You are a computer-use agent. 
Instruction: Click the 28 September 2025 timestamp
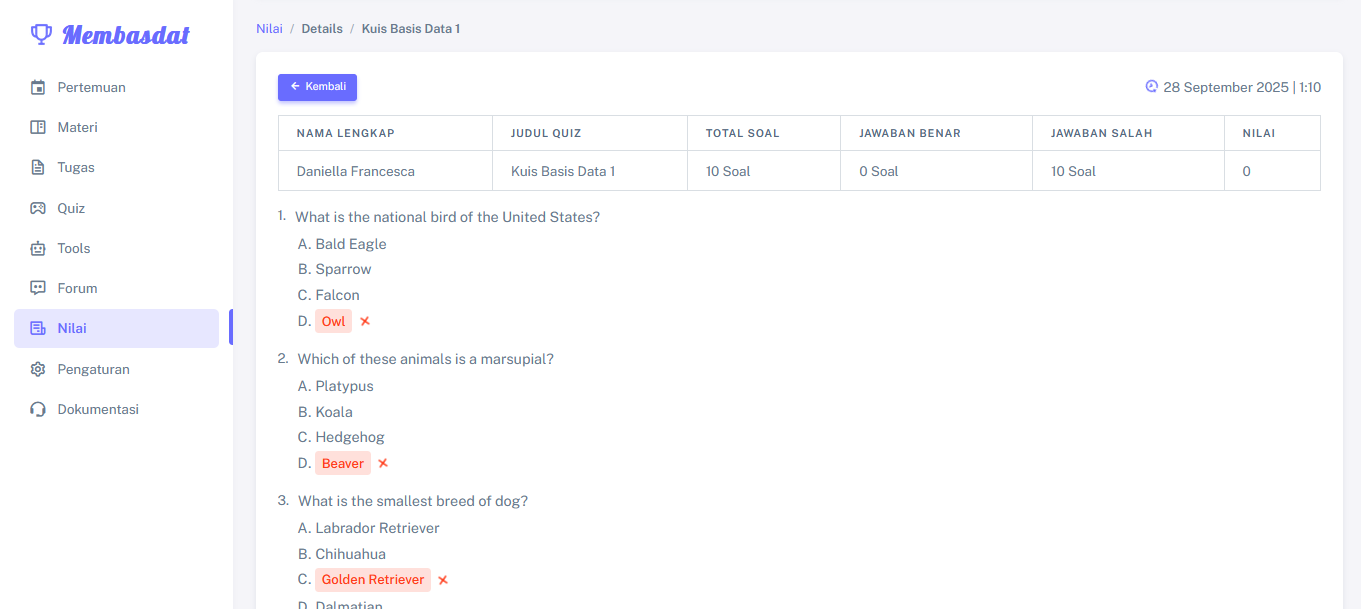pyautogui.click(x=1242, y=87)
